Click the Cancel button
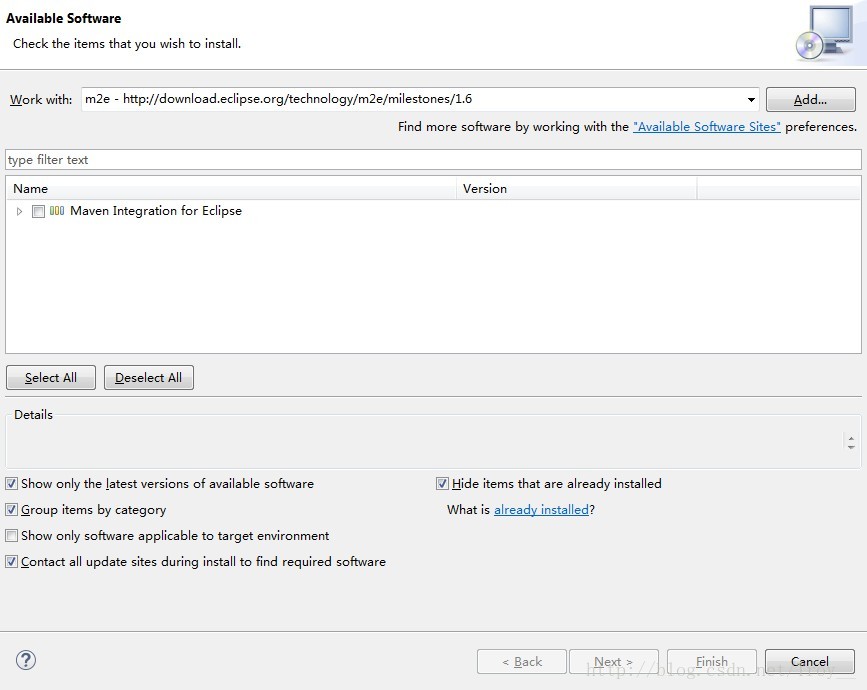The width and height of the screenshot is (867, 690). point(810,661)
